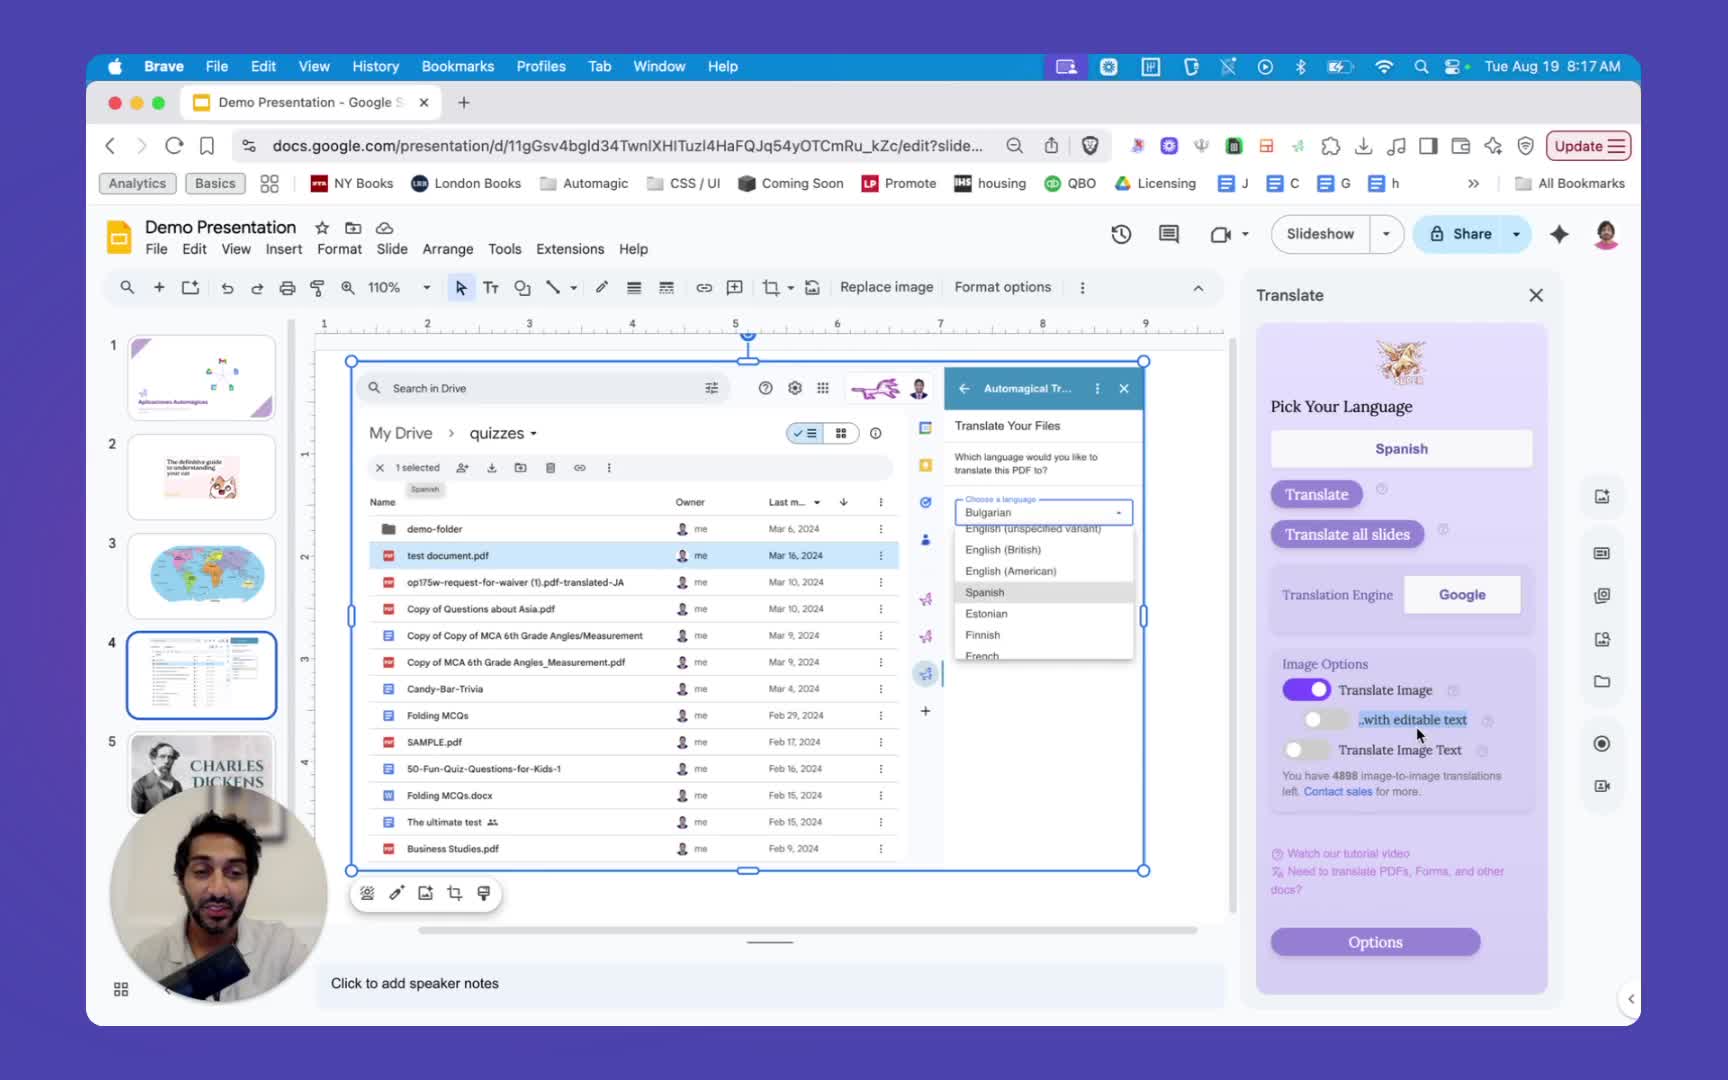Expand the 110% zoom level dropdown
The width and height of the screenshot is (1728, 1080).
(427, 288)
